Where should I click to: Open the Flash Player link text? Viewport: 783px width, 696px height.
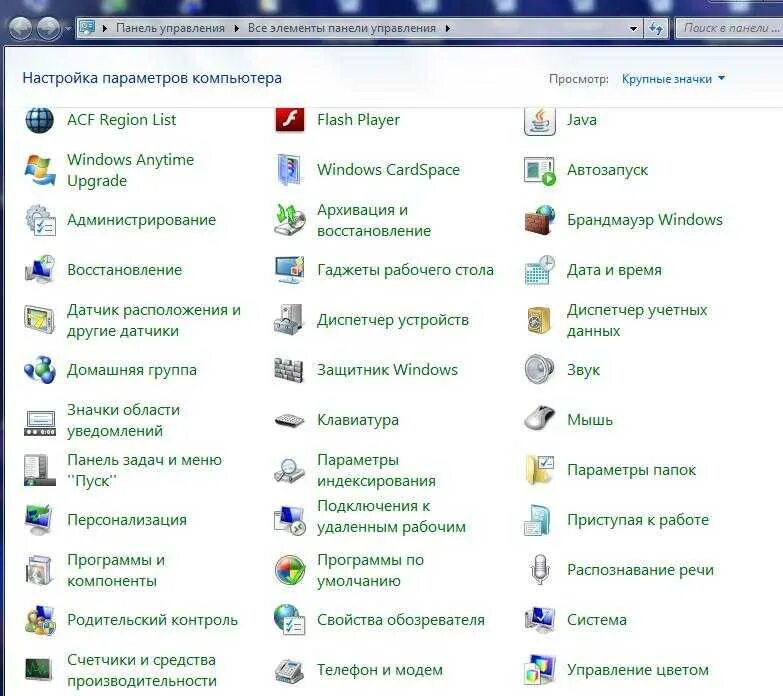click(x=358, y=120)
